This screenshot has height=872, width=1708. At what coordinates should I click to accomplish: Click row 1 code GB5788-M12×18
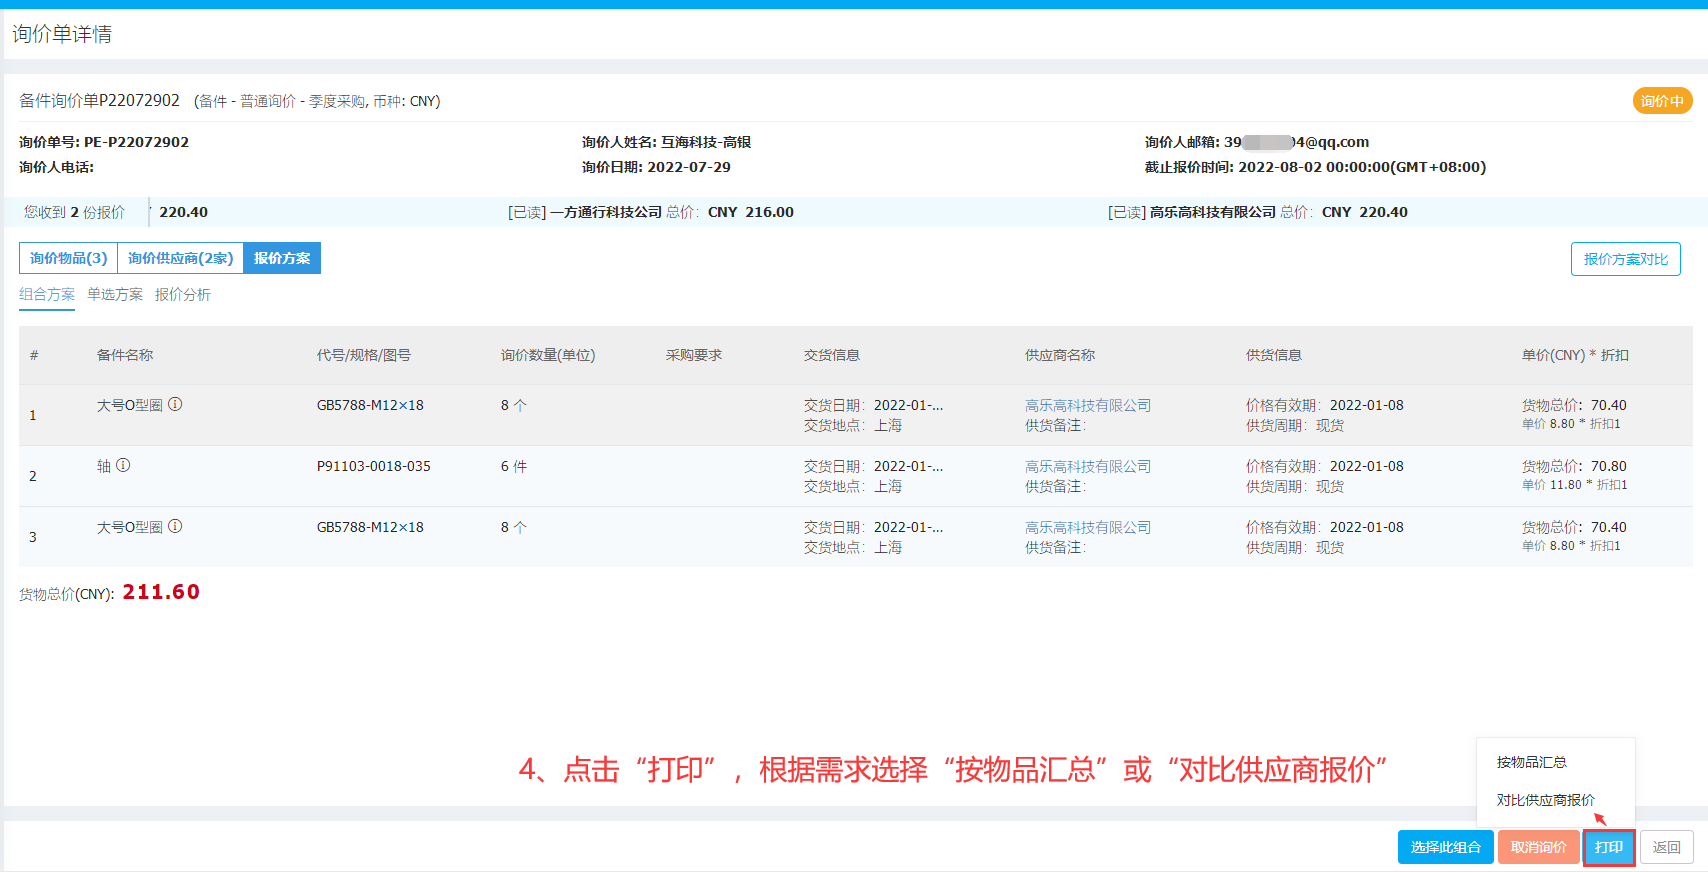pos(370,405)
